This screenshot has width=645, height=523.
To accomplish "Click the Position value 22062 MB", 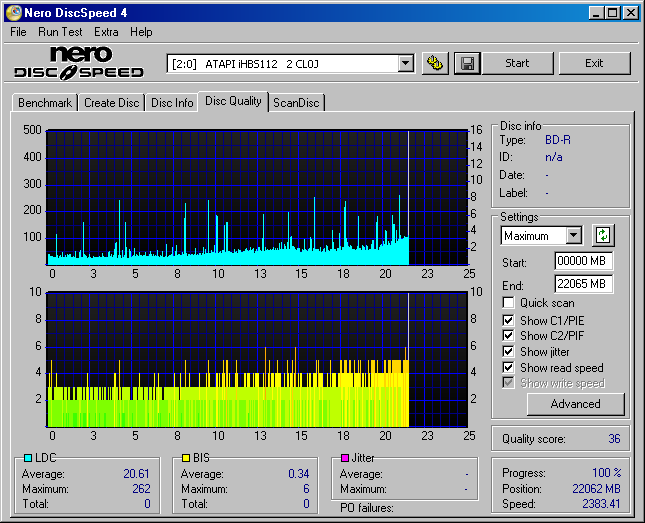I will (x=596, y=488).
